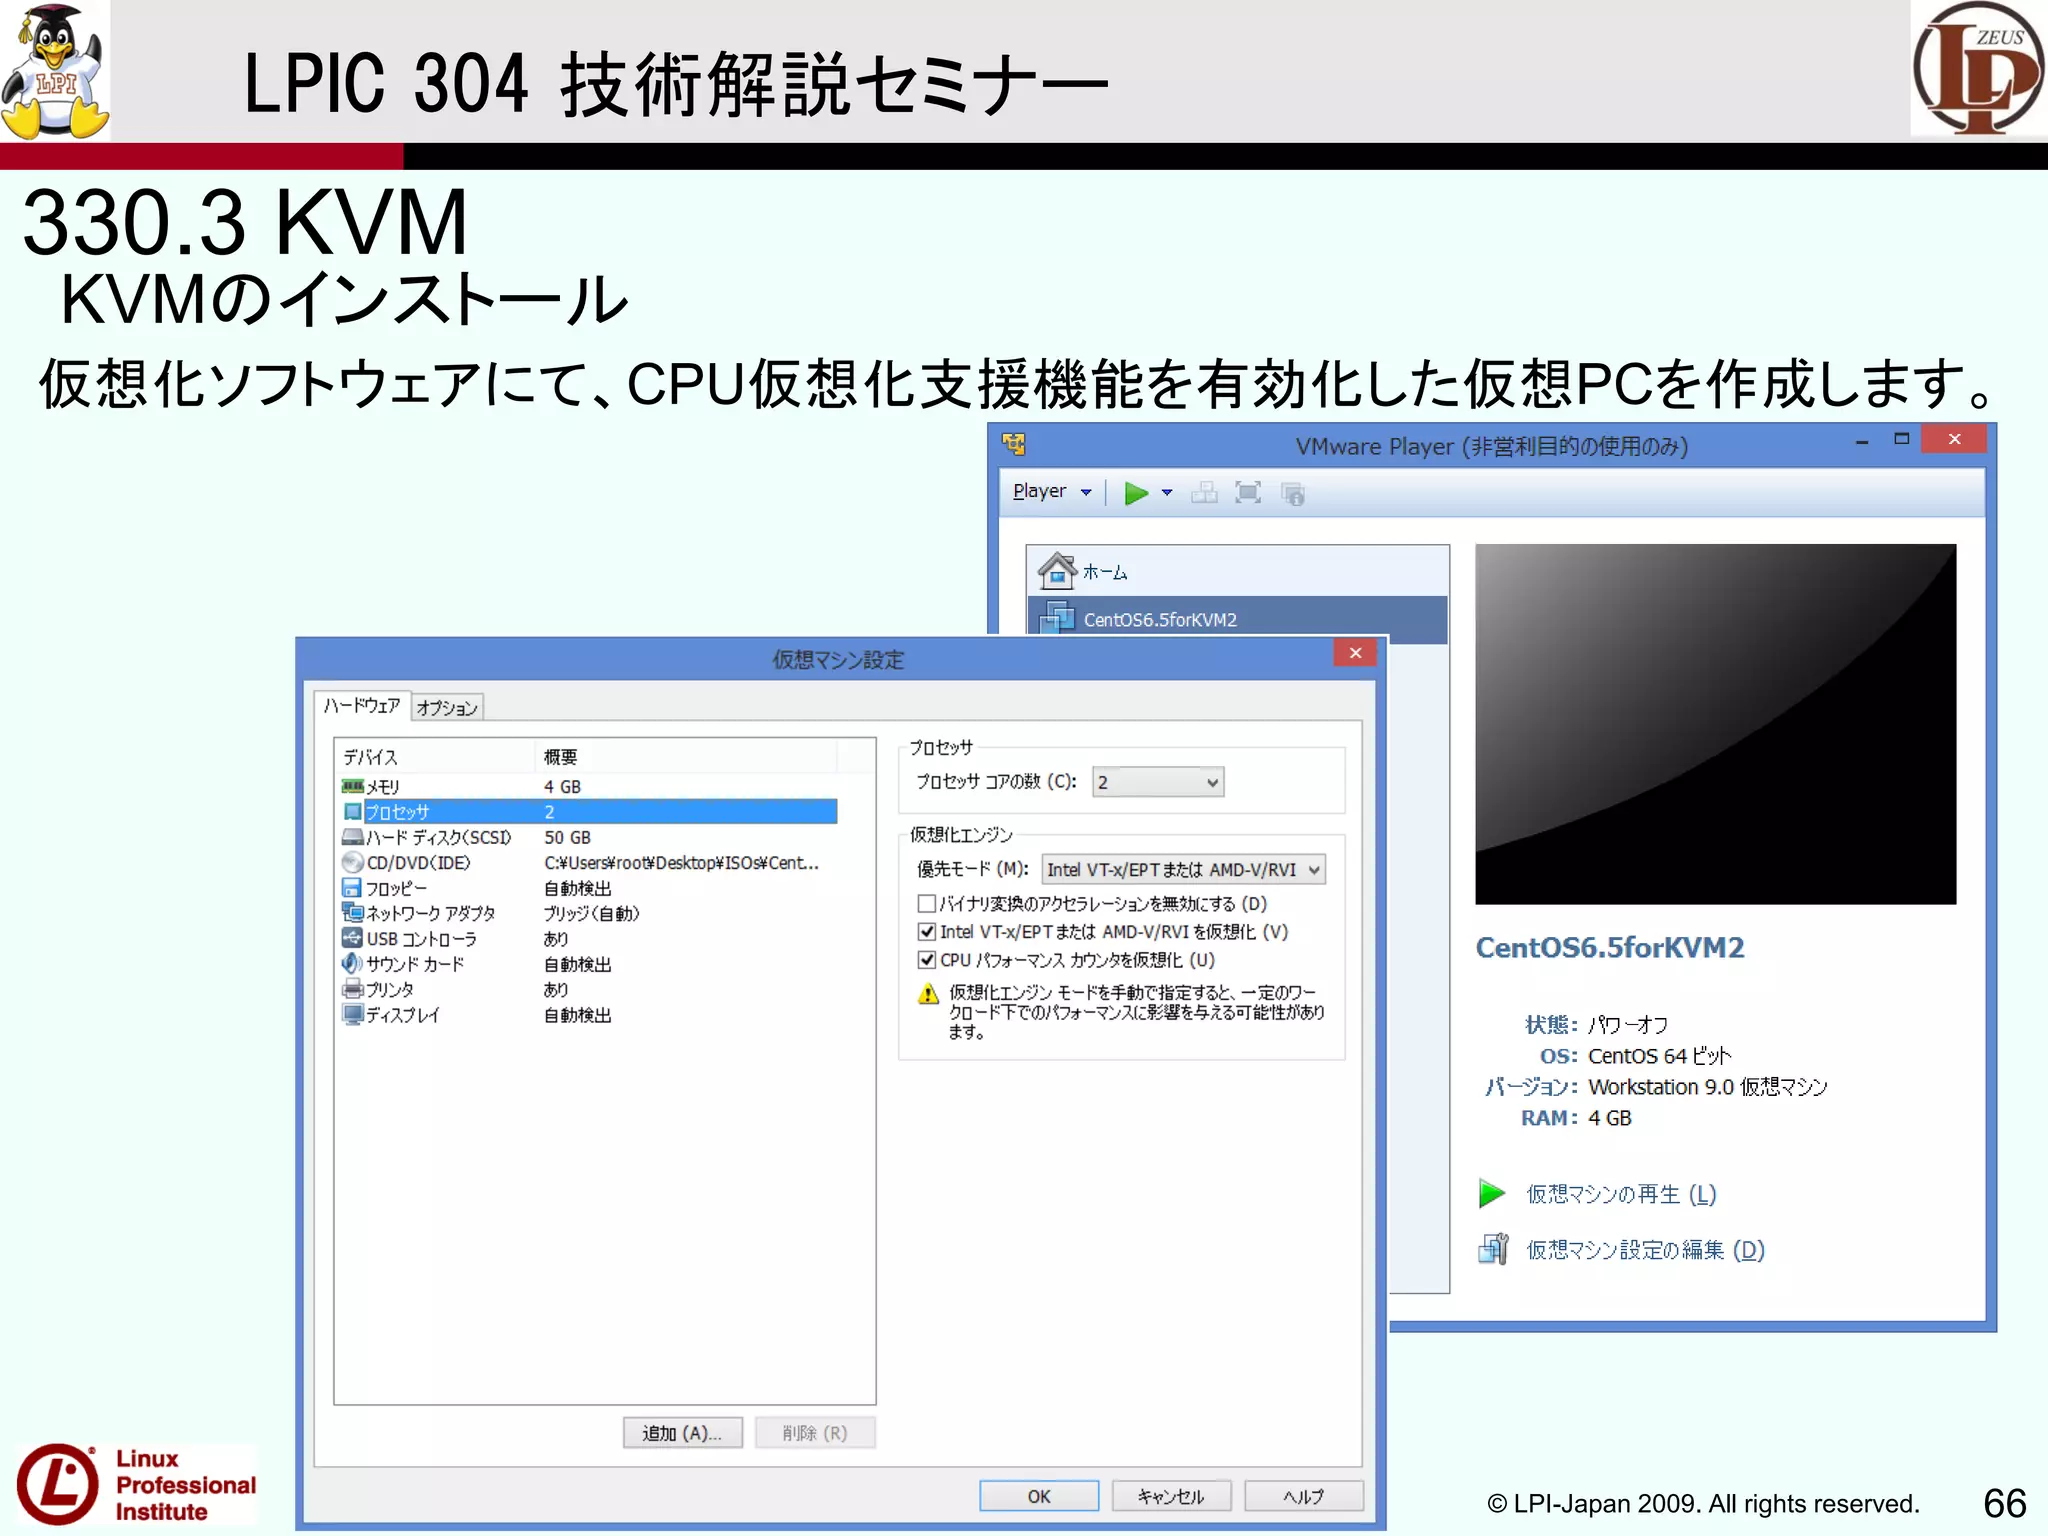Screen dimensions: 2048x1536
Task: Close the 仮想マシン設定 dialog
Action: tap(1355, 653)
